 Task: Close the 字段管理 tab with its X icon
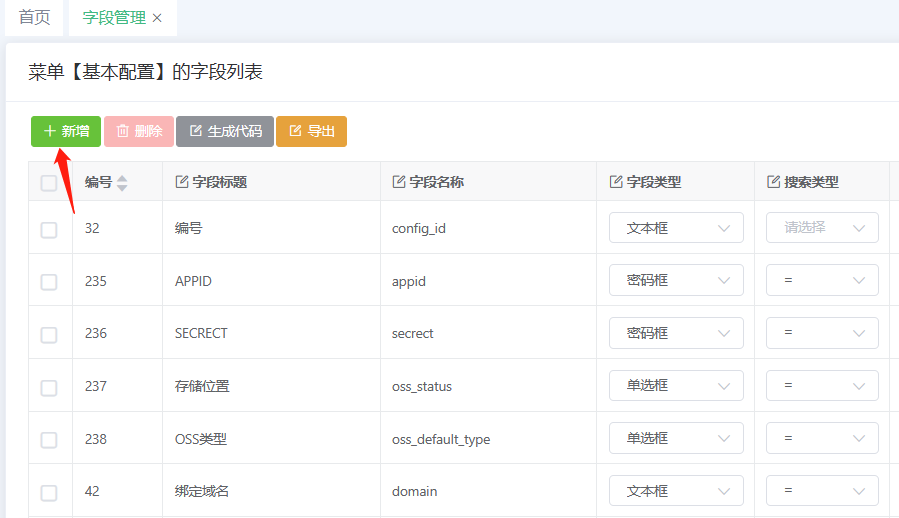pyautogui.click(x=157, y=18)
